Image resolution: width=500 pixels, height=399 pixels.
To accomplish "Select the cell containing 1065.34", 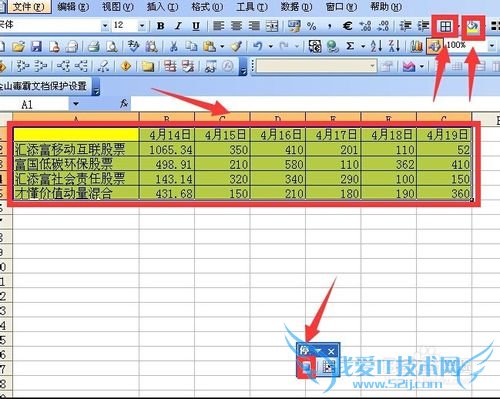I will tap(167, 149).
